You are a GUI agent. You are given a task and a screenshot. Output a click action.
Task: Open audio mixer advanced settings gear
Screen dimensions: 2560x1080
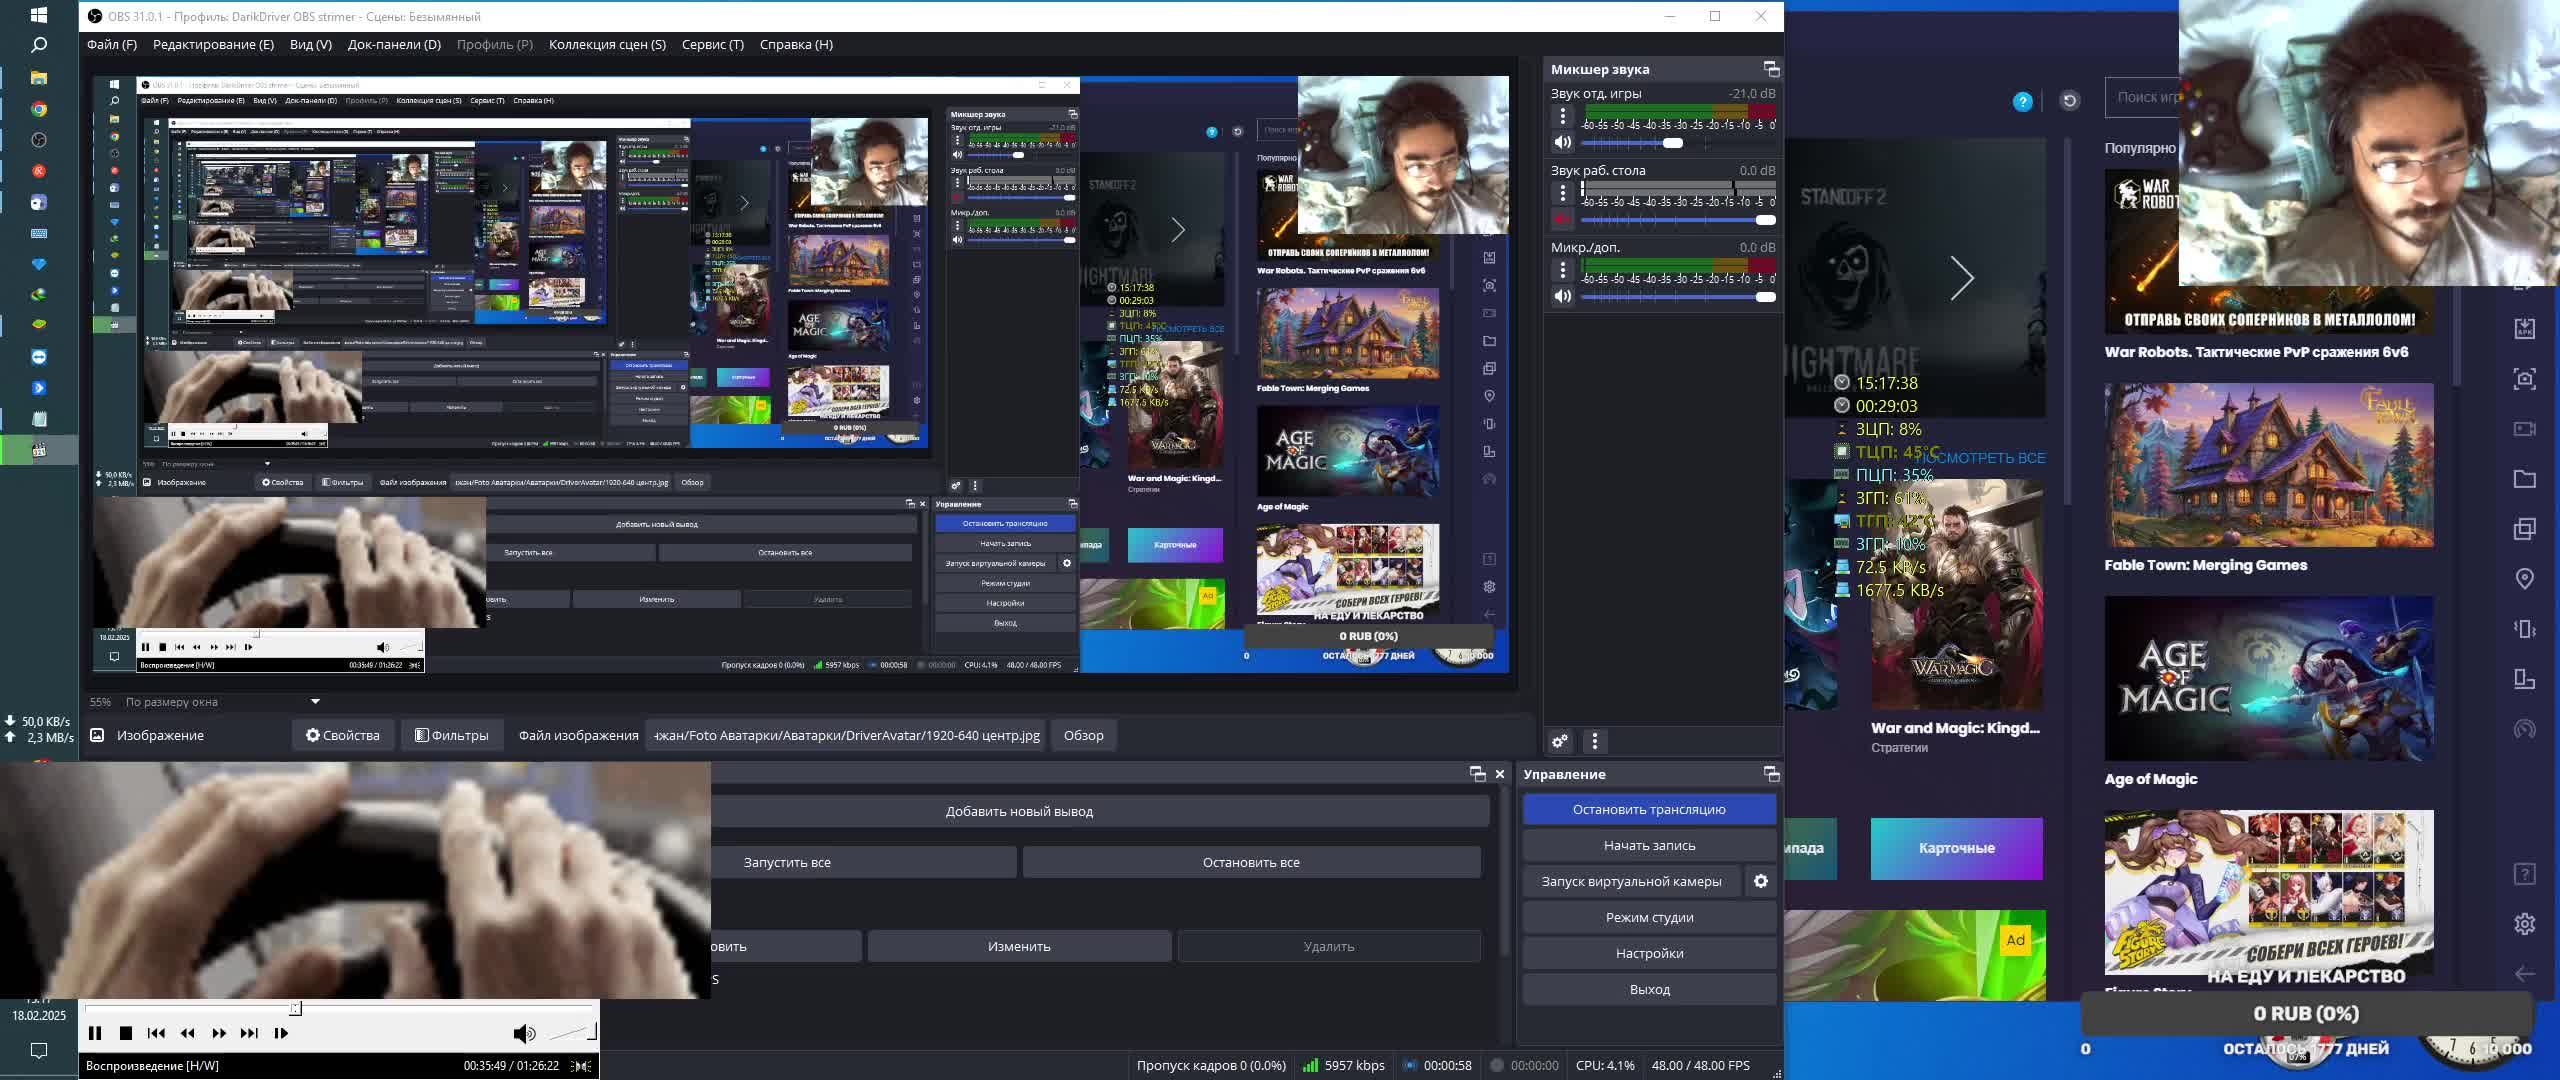coord(1560,741)
